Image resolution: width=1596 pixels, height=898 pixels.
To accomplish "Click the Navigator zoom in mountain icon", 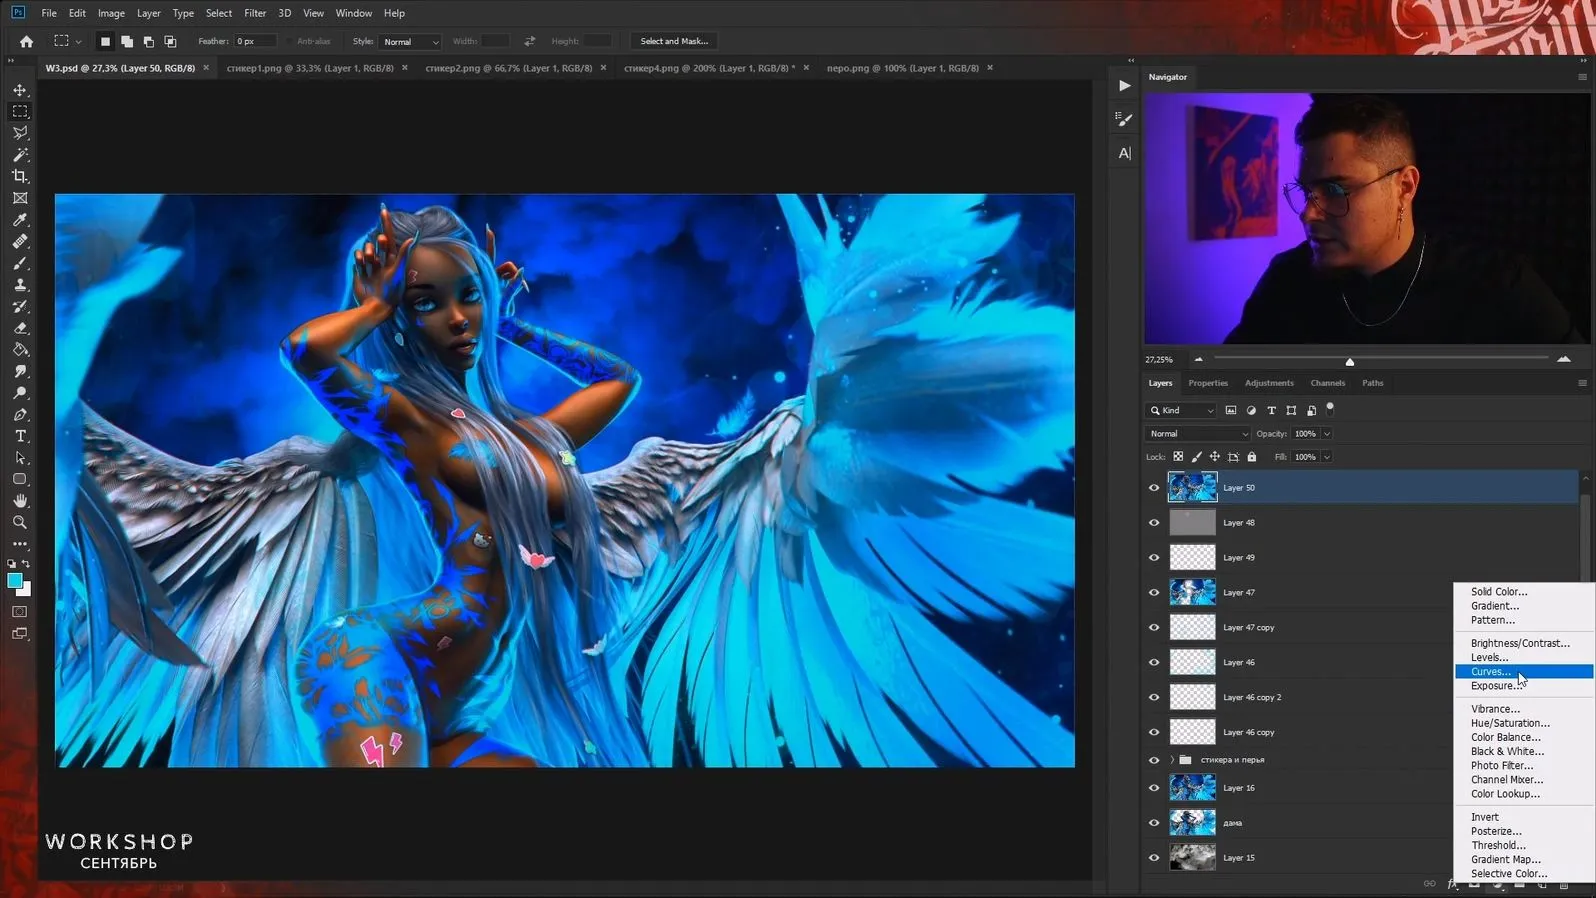I will (x=1564, y=359).
